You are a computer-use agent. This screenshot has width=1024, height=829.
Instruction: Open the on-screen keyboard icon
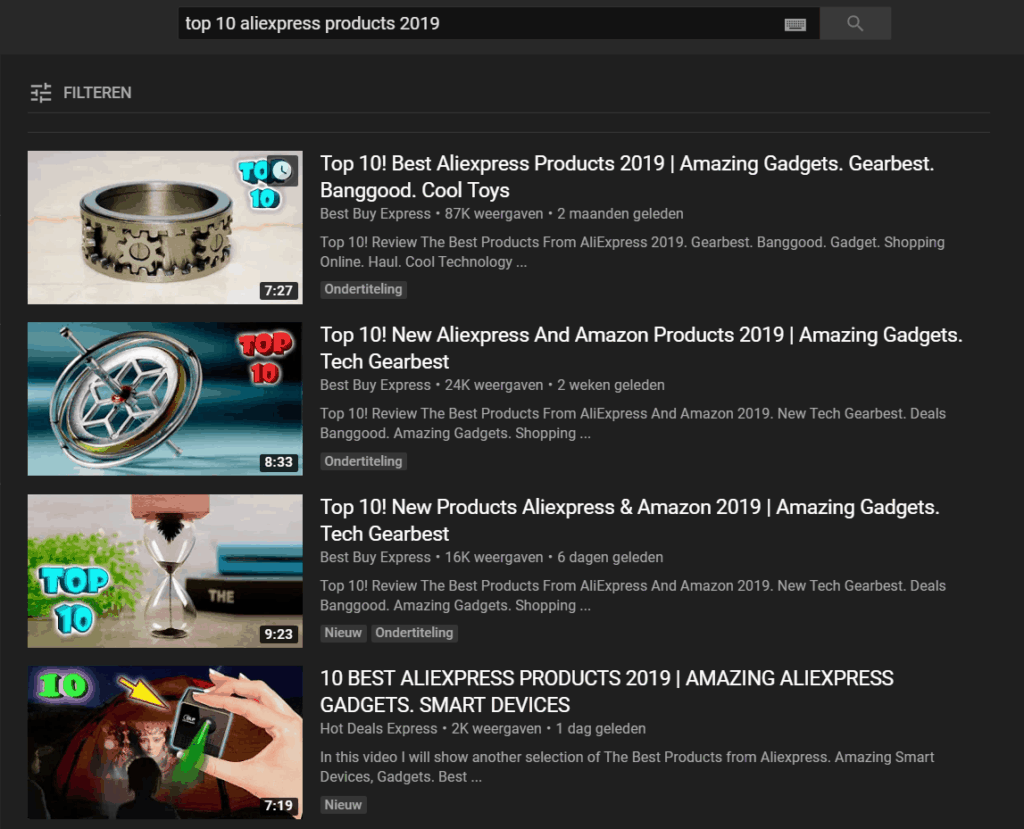point(795,25)
